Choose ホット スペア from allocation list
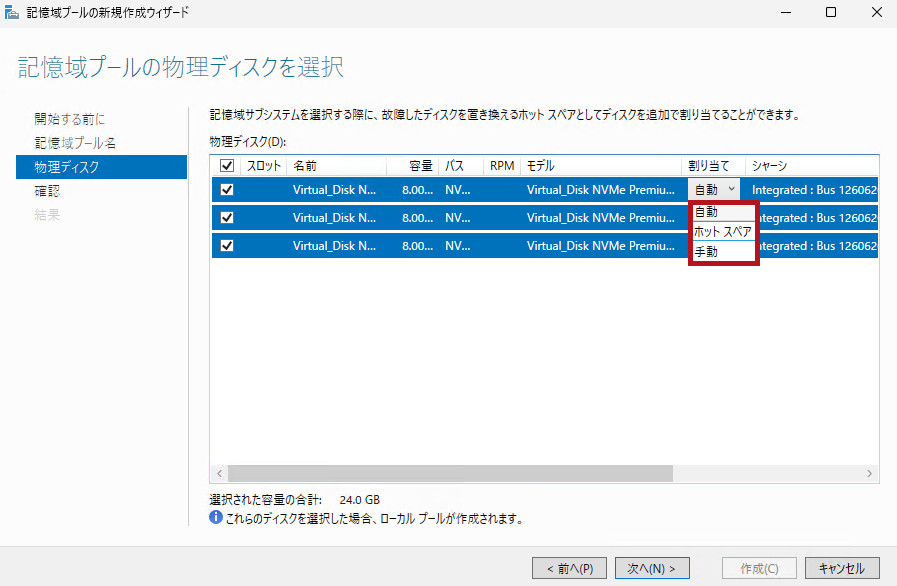The height and width of the screenshot is (586, 897). (x=722, y=232)
